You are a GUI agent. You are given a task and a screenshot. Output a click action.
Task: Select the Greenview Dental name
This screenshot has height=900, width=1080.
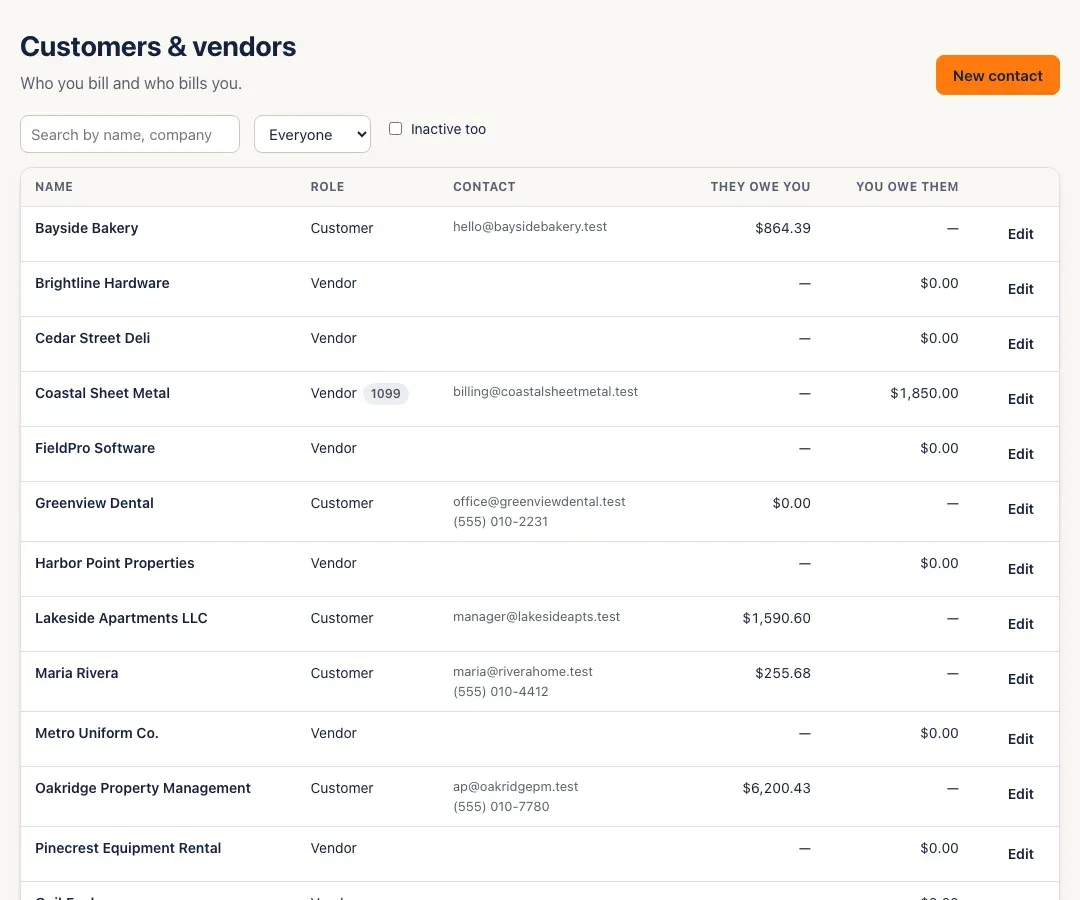[94, 503]
